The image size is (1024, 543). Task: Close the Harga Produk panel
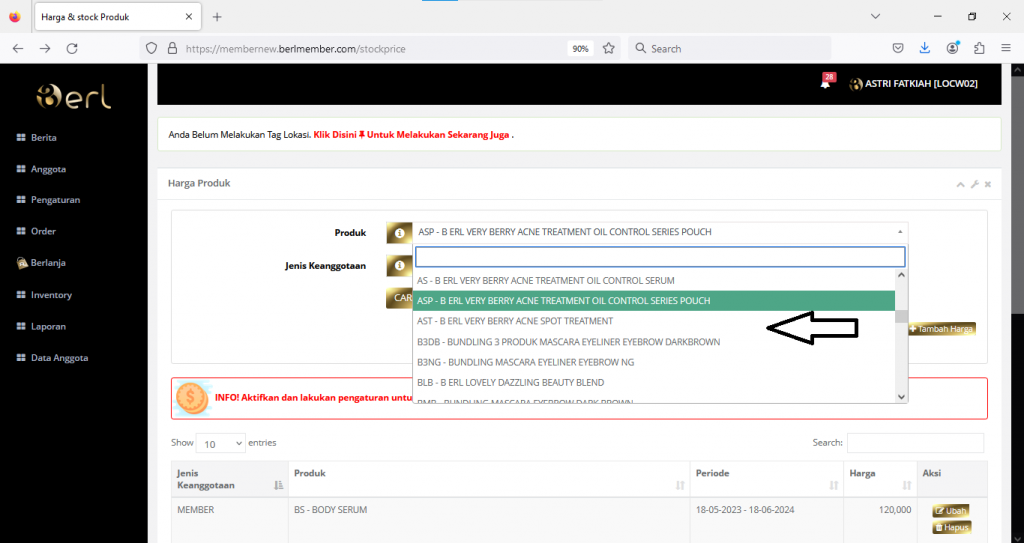point(988,184)
